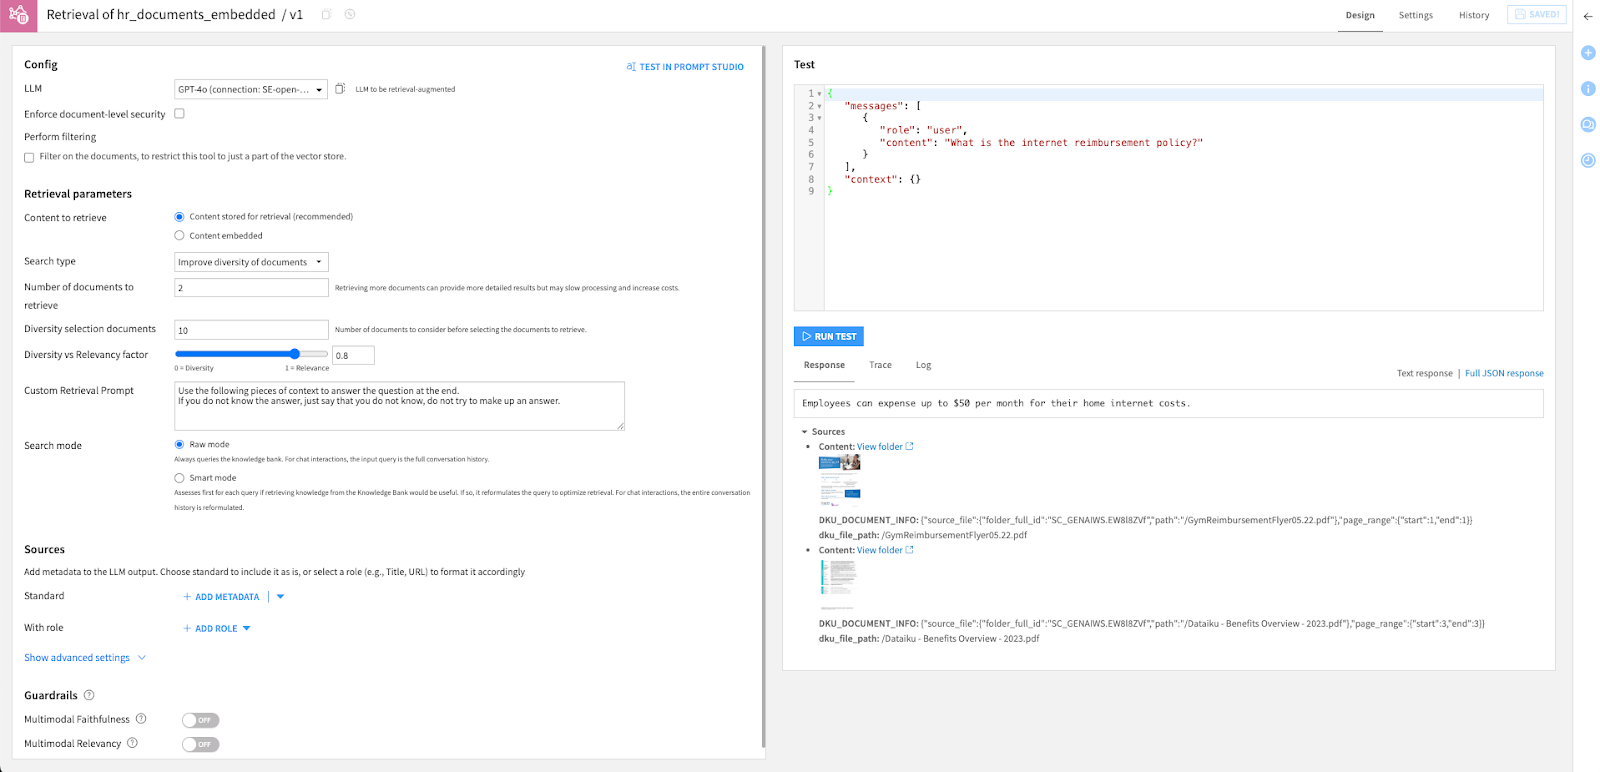Image resolution: width=1600 pixels, height=772 pixels.
Task: Click the Multimodal Faithfulness help icon
Action: point(141,719)
